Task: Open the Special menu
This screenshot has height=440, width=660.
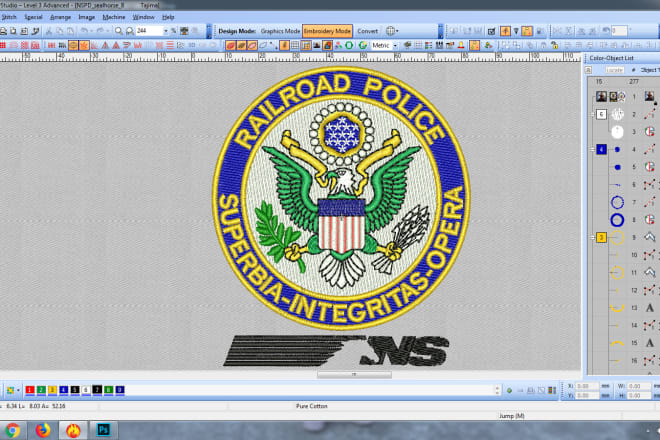Action: [33, 17]
